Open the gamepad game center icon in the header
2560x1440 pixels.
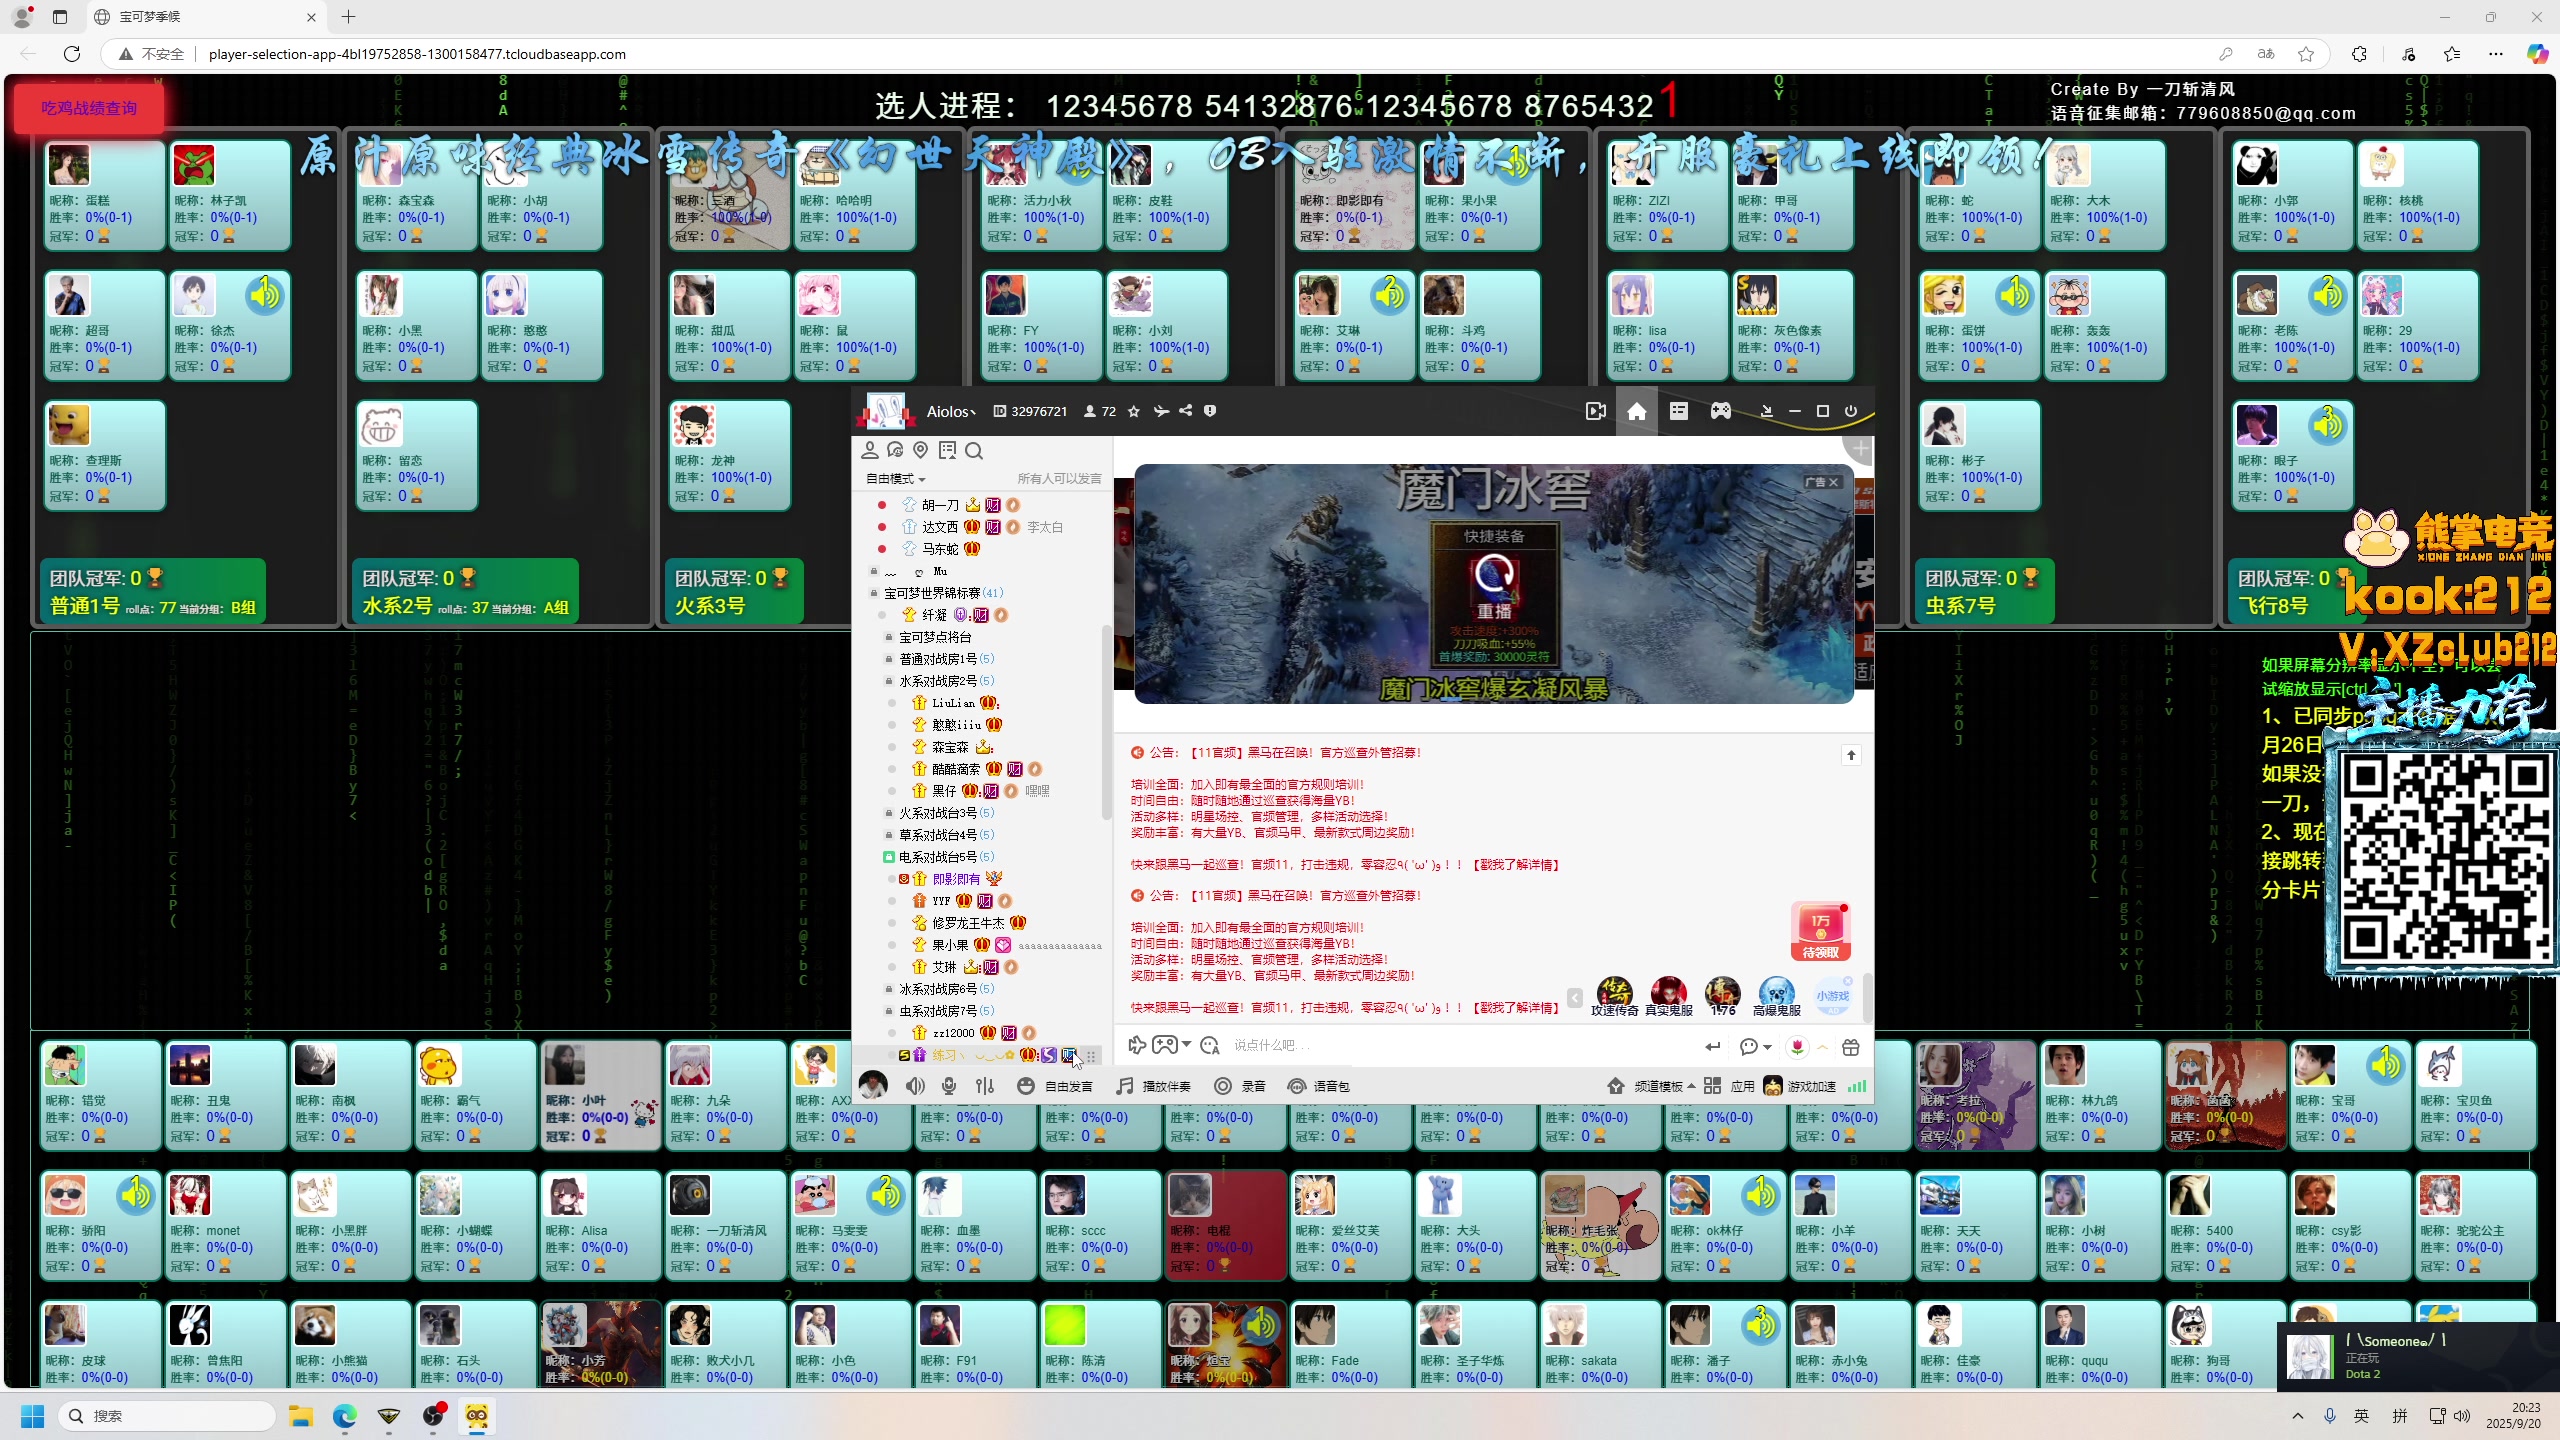1720,411
